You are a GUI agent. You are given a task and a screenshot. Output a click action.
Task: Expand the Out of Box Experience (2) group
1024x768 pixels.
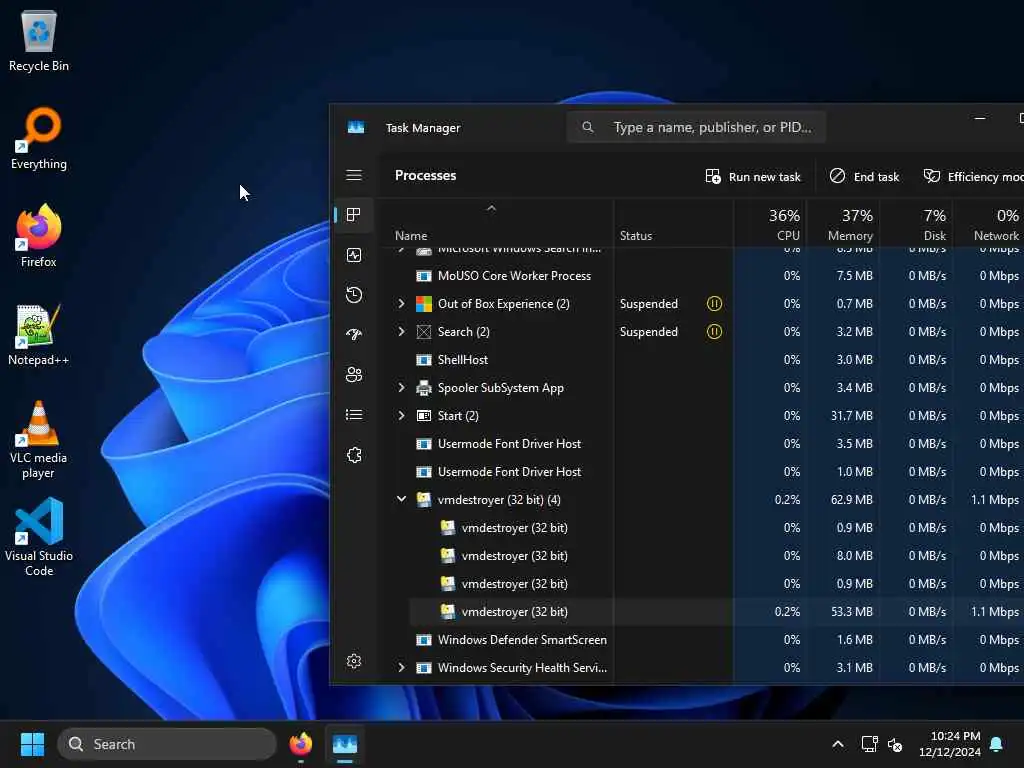coord(401,304)
